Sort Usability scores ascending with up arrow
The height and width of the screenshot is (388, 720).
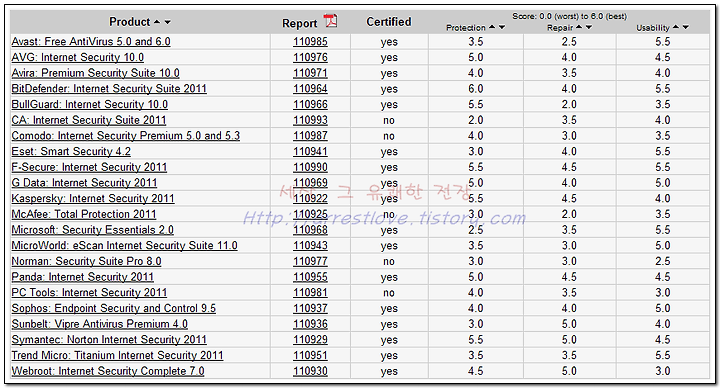(x=675, y=27)
